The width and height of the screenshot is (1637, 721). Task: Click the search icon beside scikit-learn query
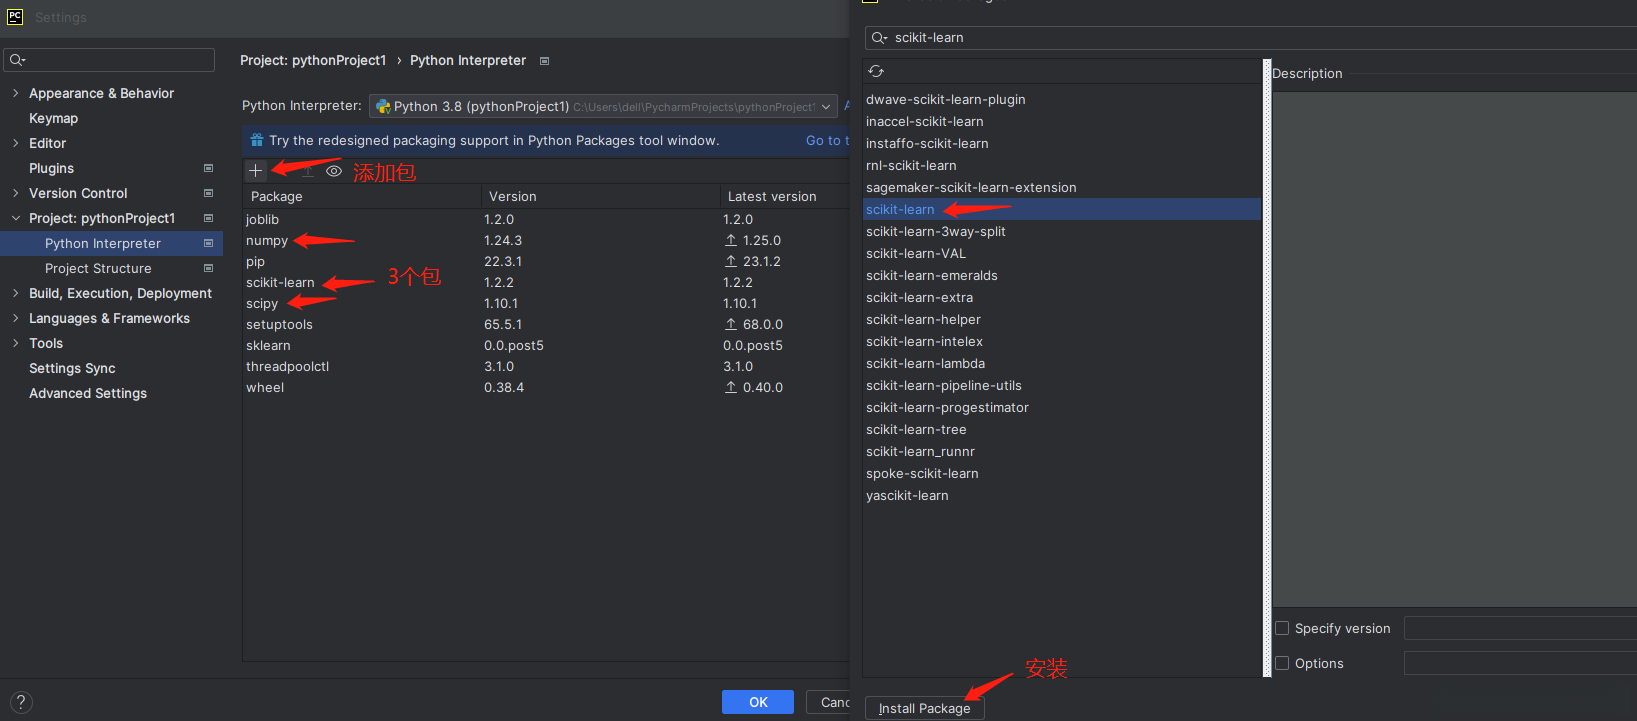(879, 38)
